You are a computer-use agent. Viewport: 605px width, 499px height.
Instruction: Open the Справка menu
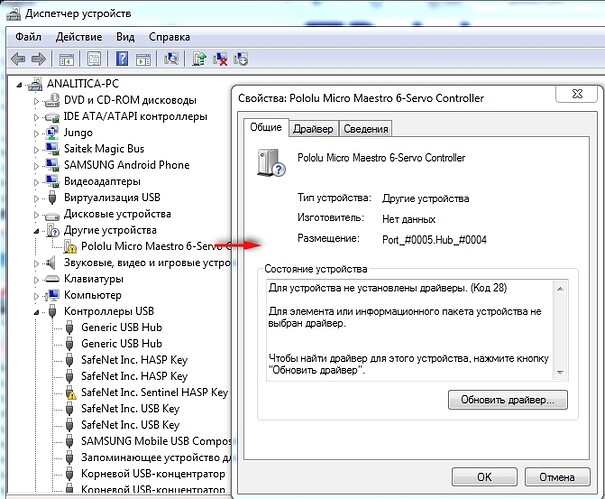(169, 37)
